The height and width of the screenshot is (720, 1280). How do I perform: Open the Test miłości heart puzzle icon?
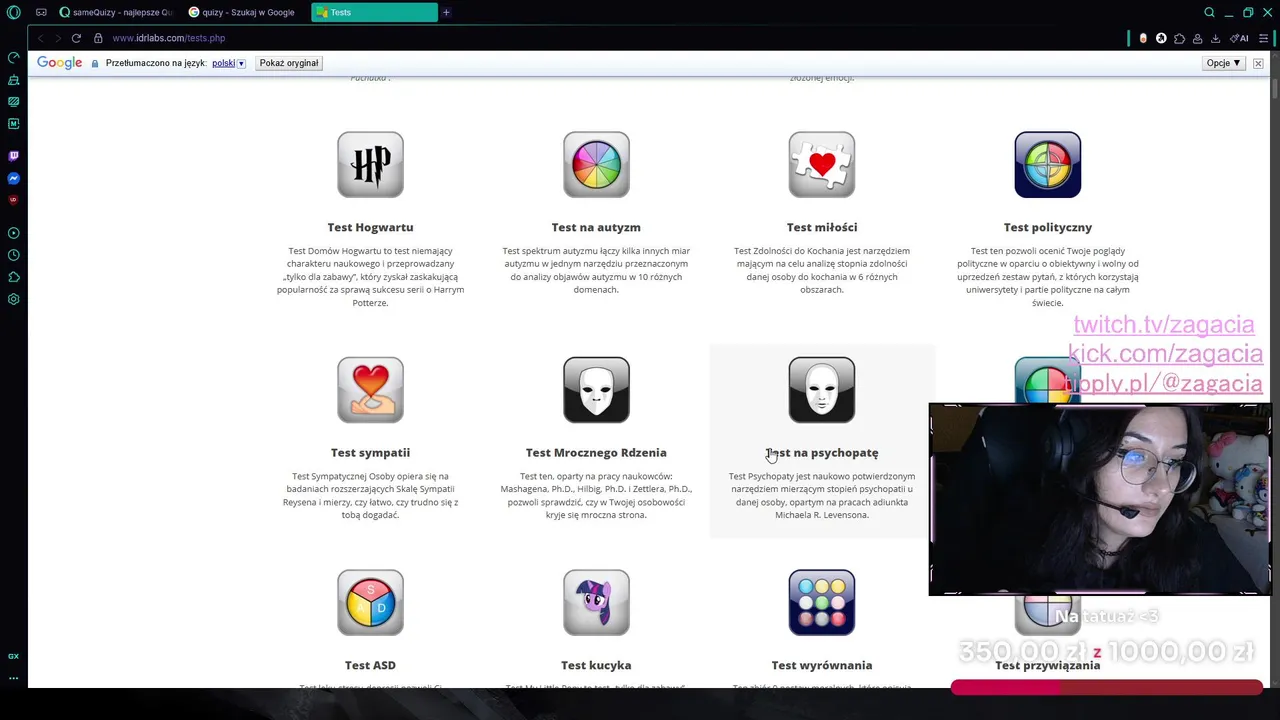822,164
